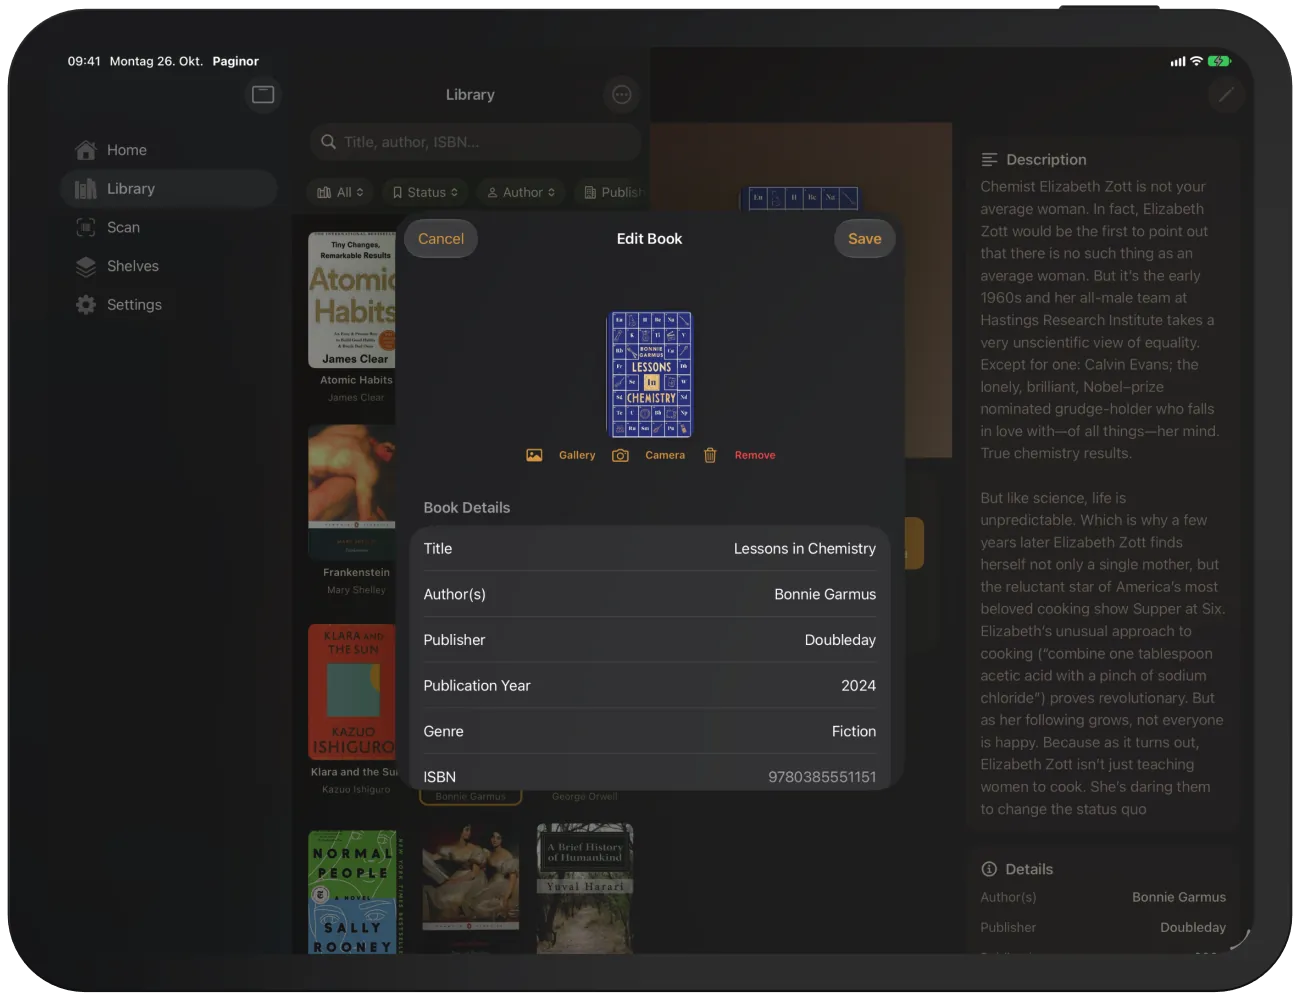Select Klara and the Sun cover

click(352, 692)
